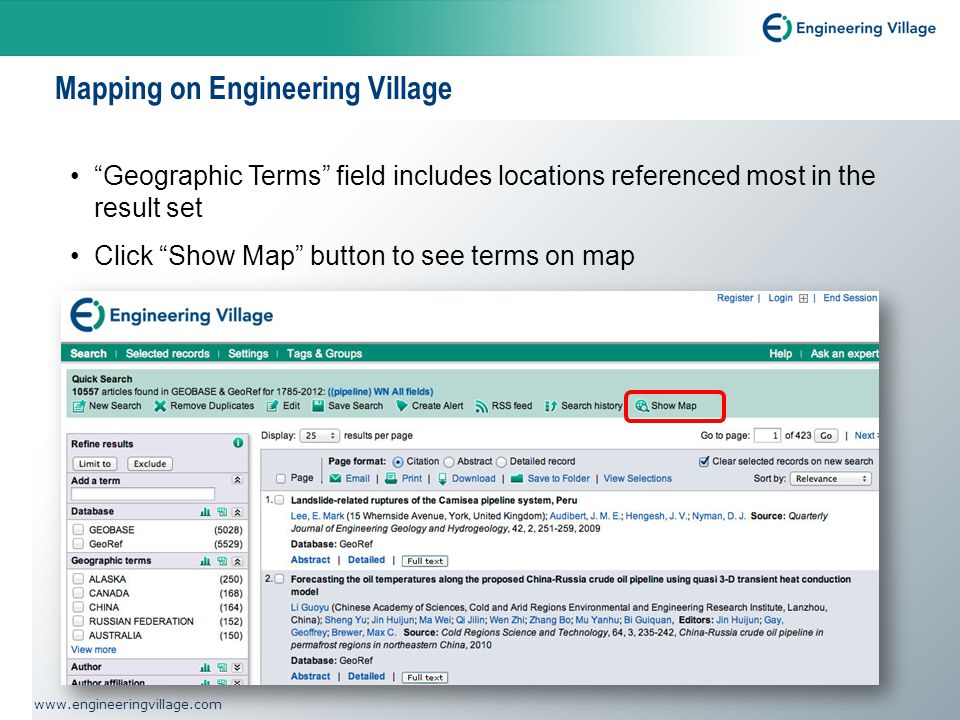Click the Search history icon
The image size is (960, 720).
click(550, 406)
